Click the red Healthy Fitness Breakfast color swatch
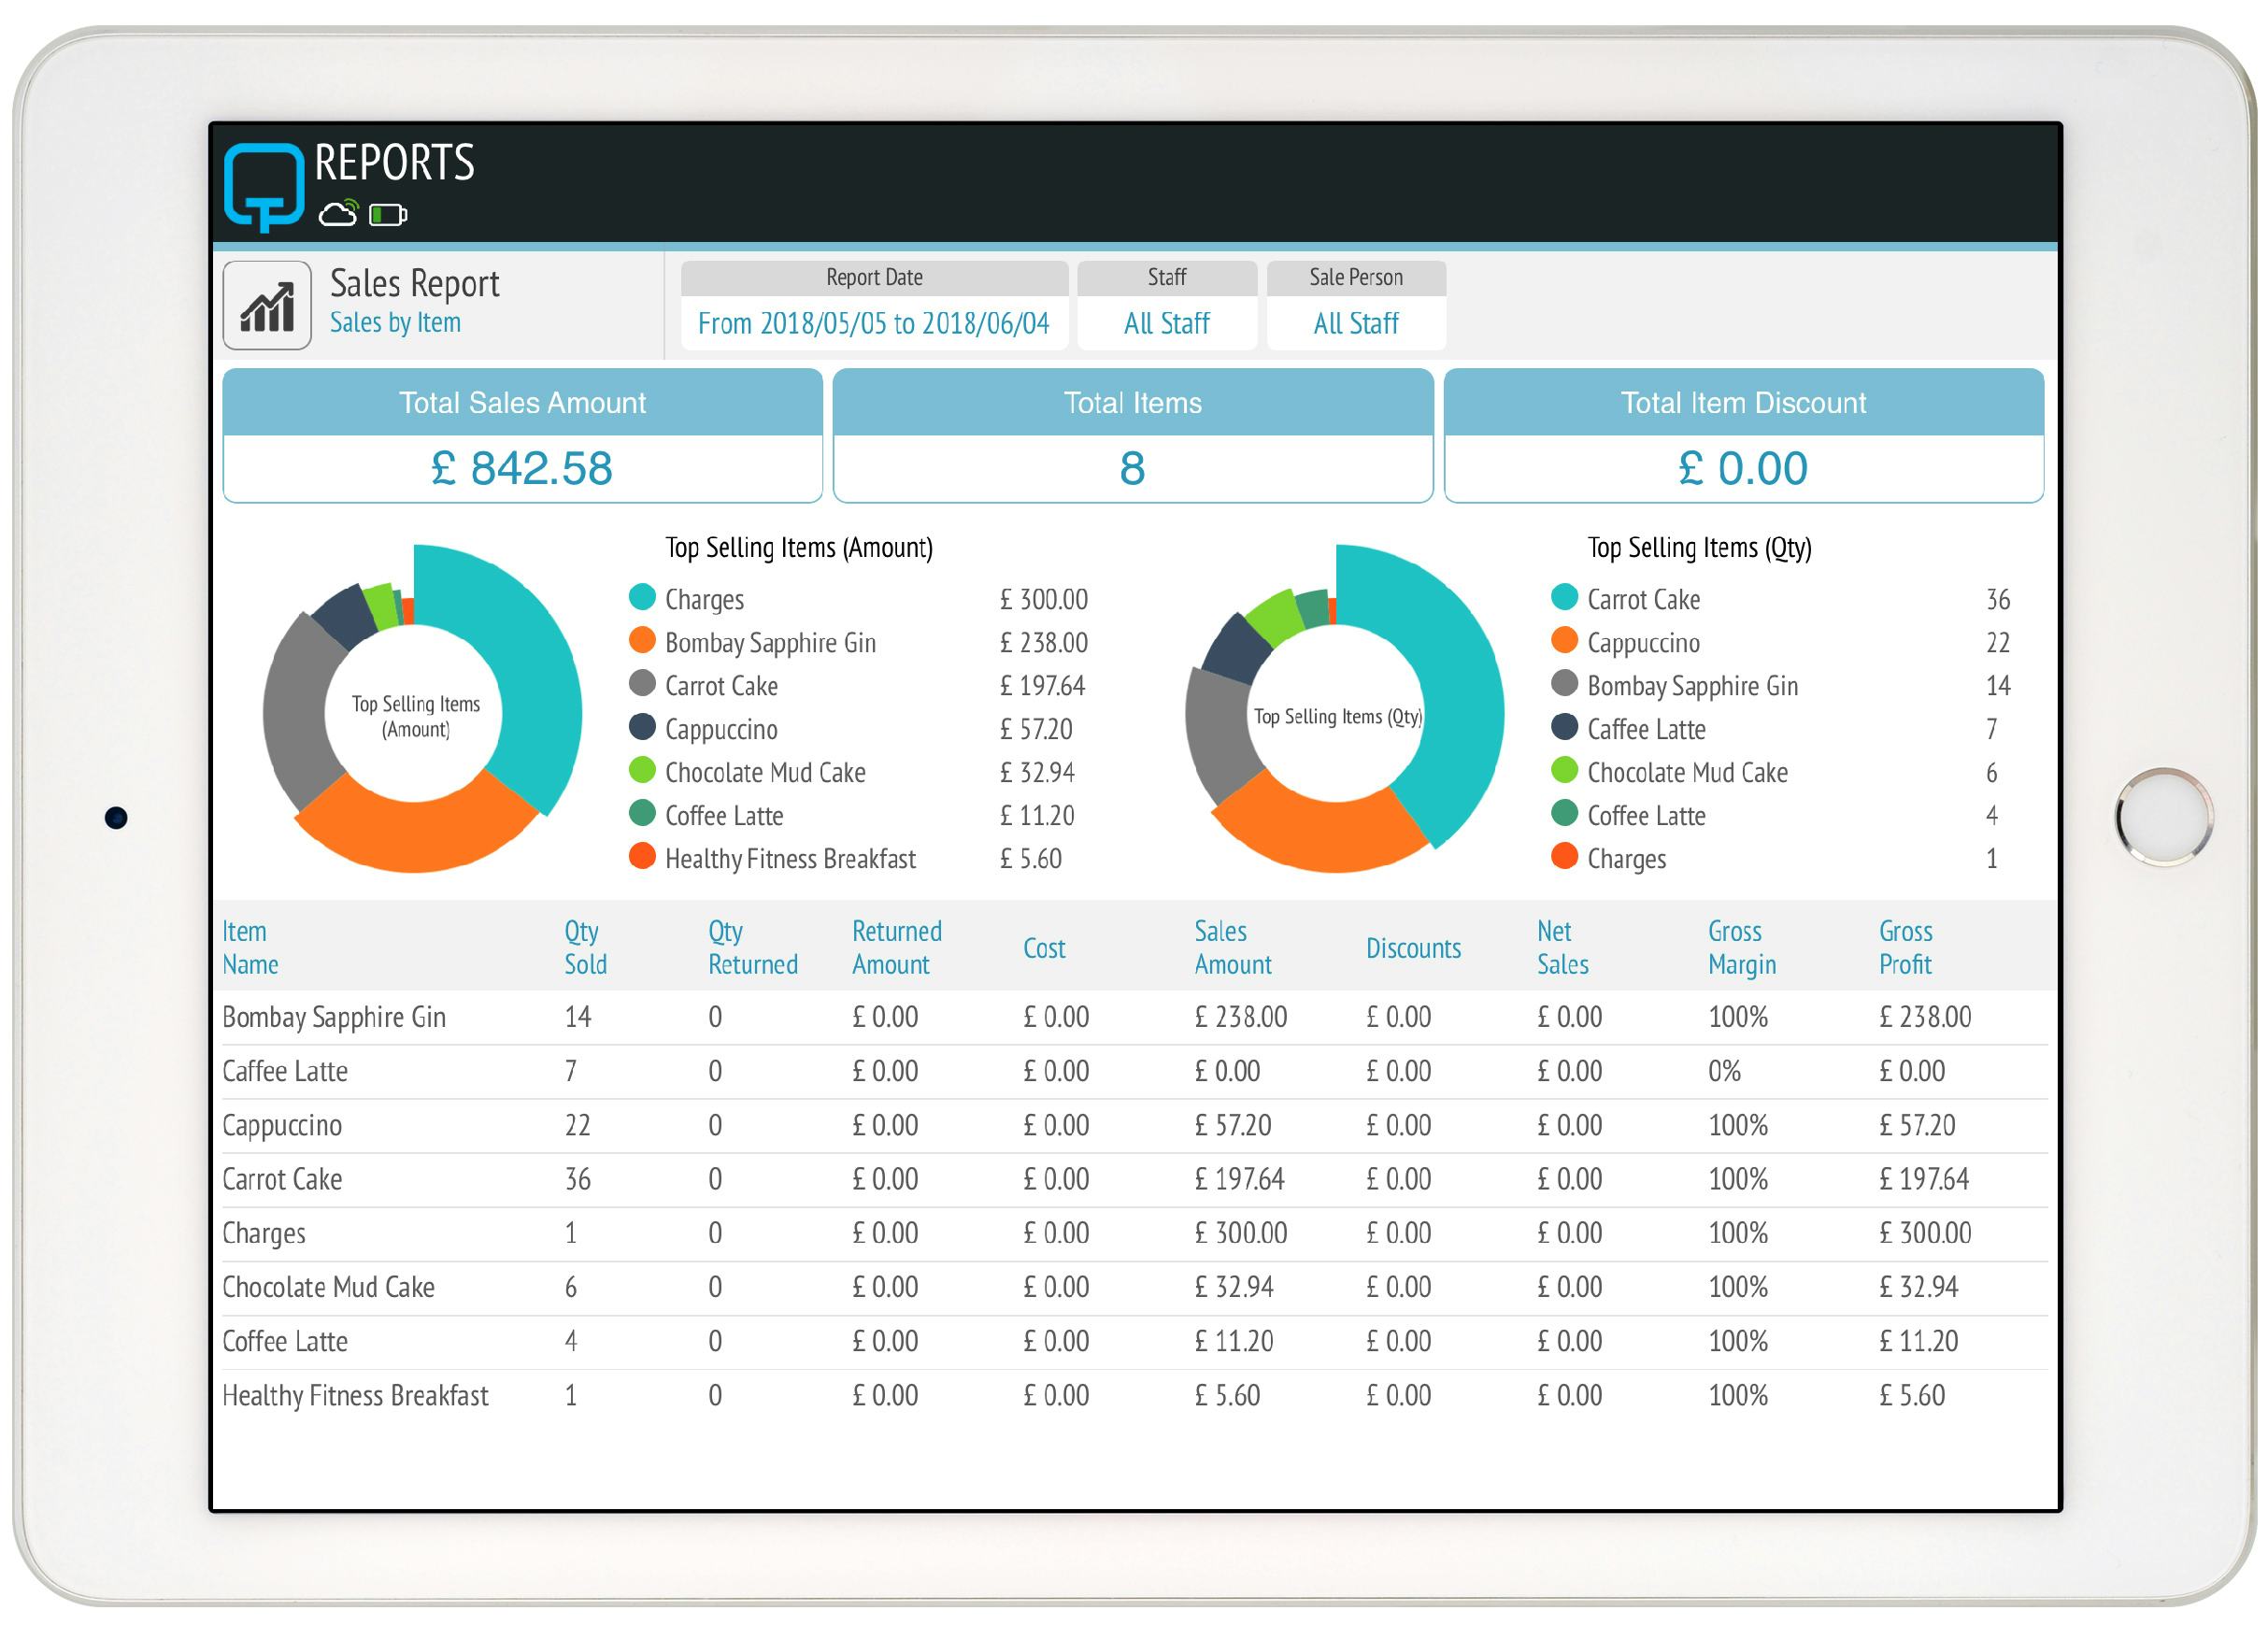 point(643,858)
